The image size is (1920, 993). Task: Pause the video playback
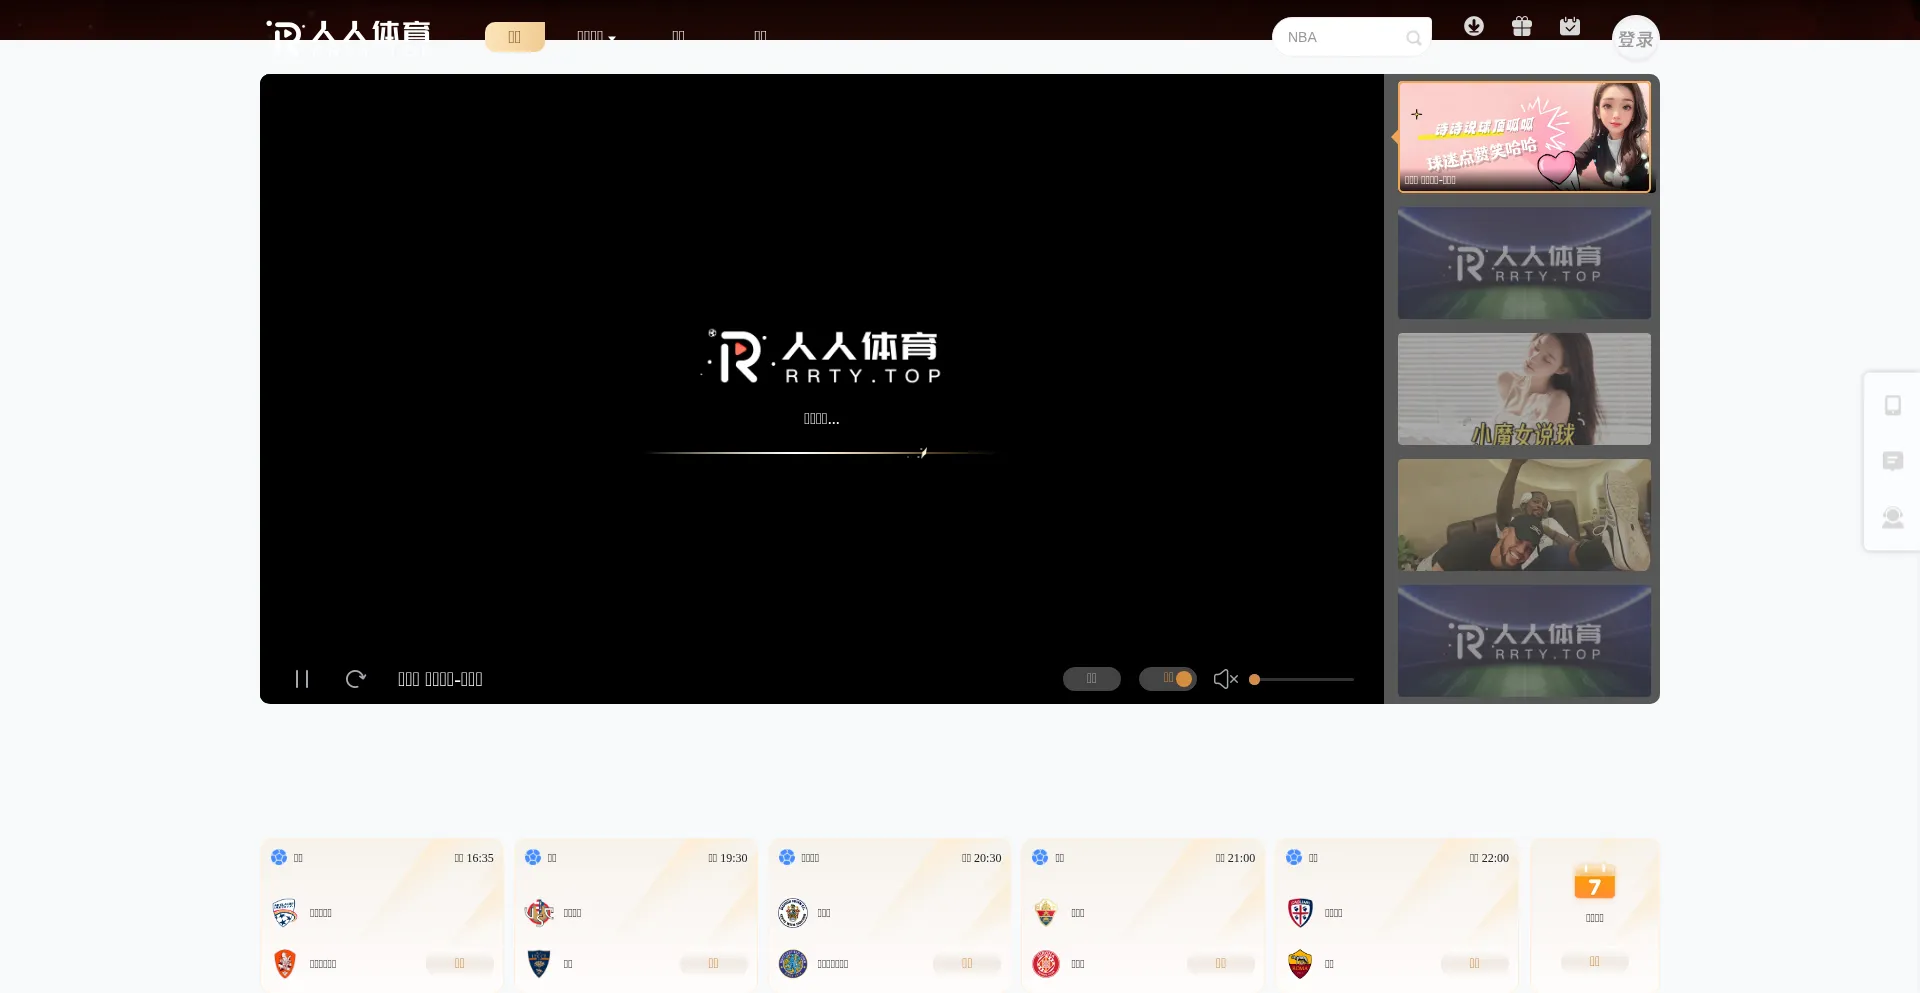click(302, 679)
